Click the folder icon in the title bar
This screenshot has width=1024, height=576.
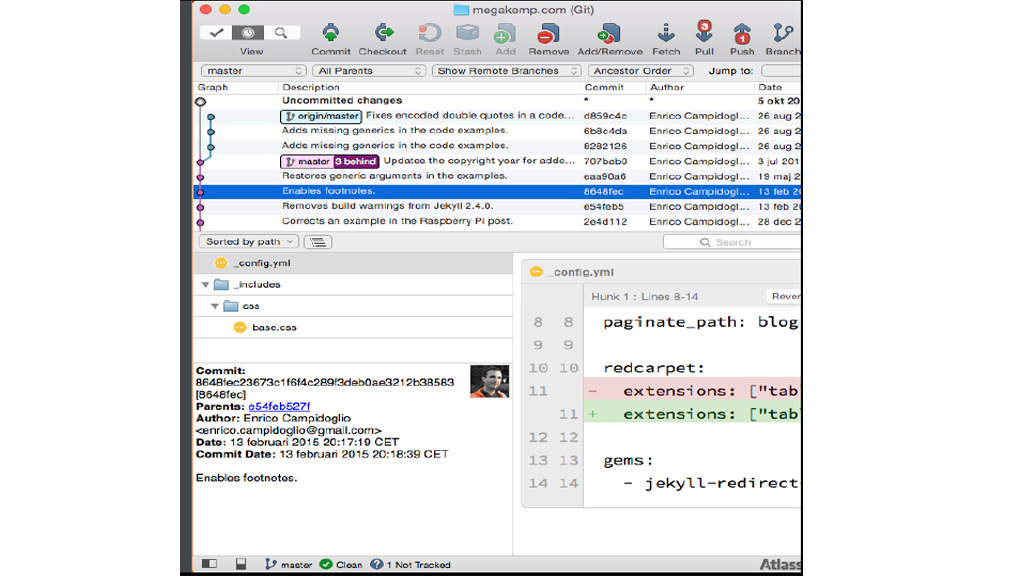(x=461, y=10)
